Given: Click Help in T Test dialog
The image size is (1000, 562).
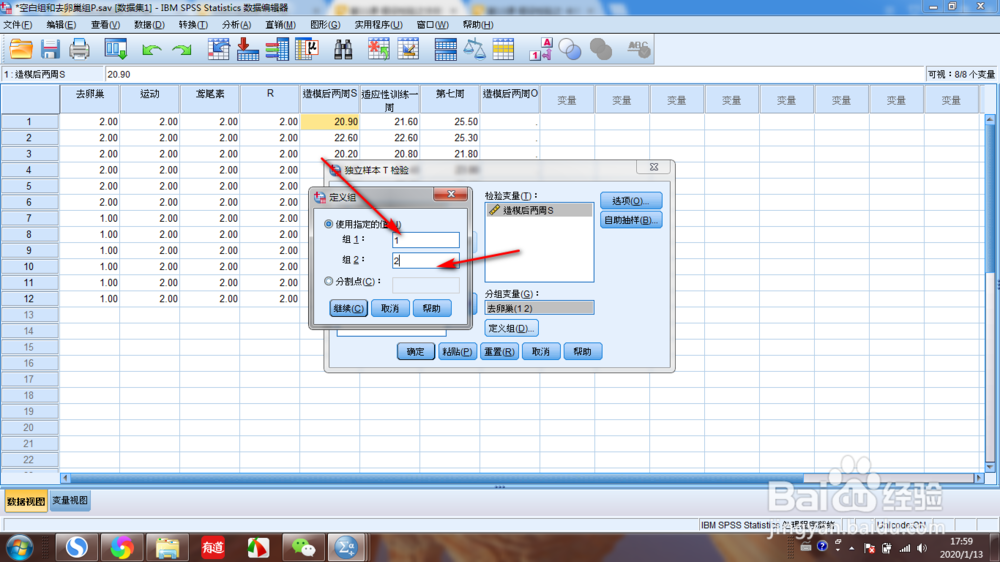Looking at the screenshot, I should pos(582,351).
